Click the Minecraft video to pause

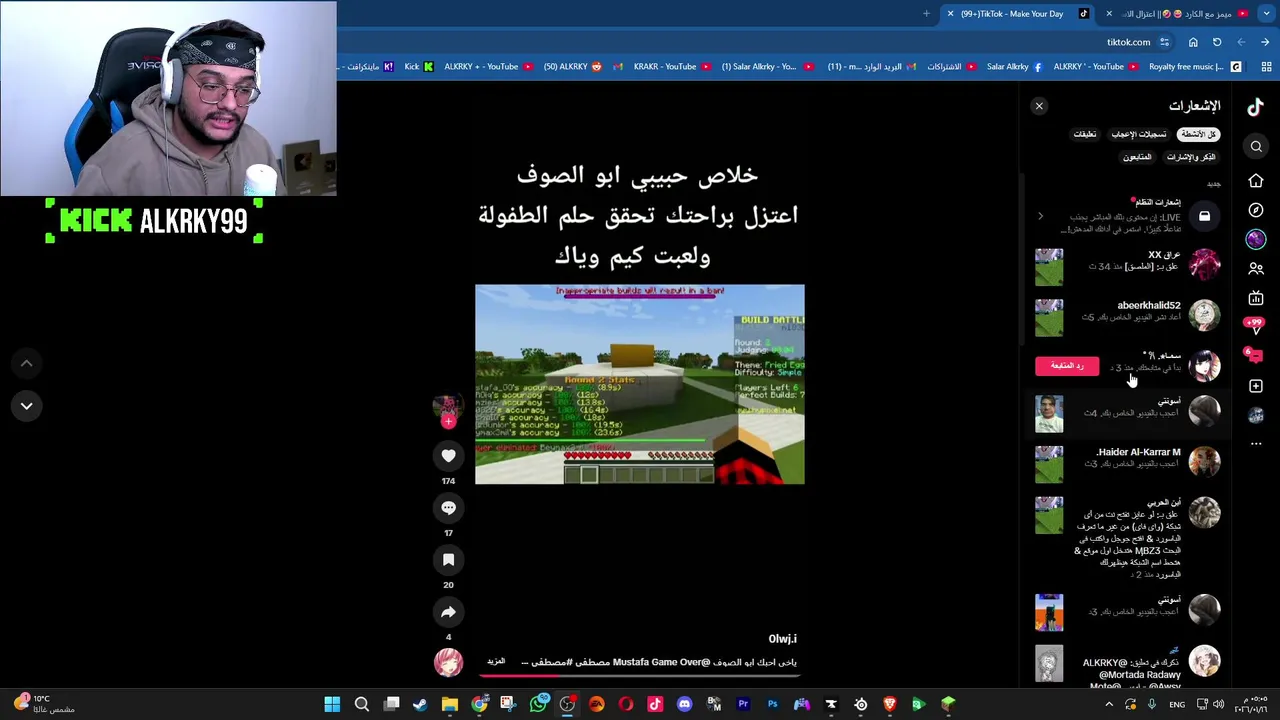point(640,384)
